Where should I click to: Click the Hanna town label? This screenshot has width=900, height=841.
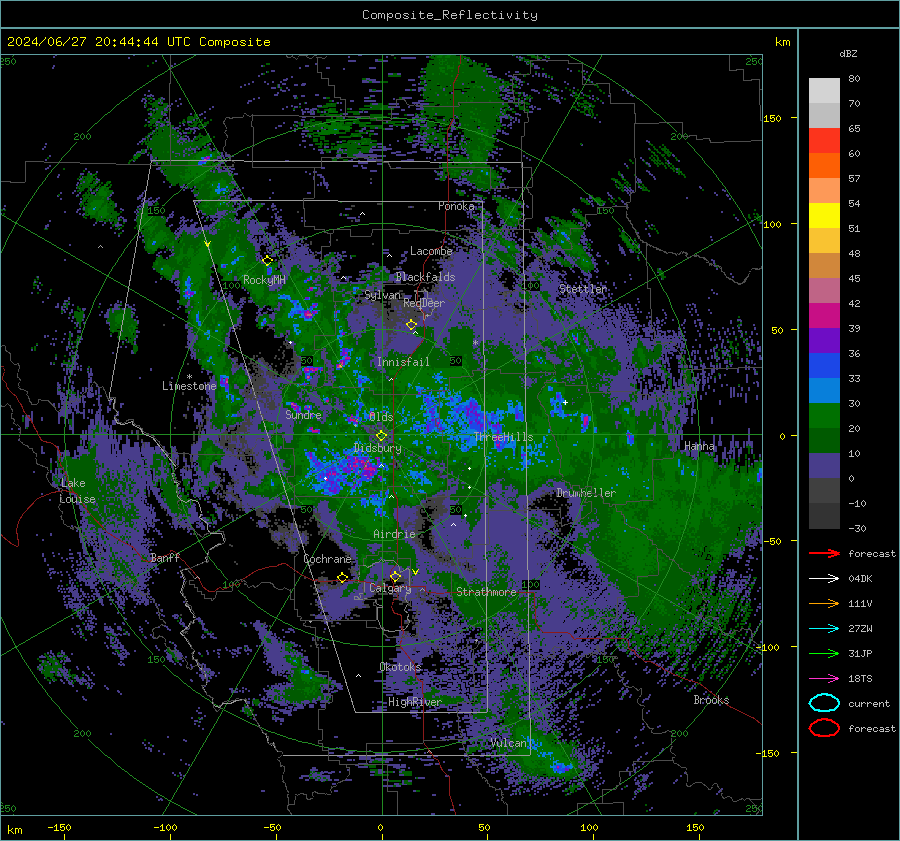pos(699,446)
